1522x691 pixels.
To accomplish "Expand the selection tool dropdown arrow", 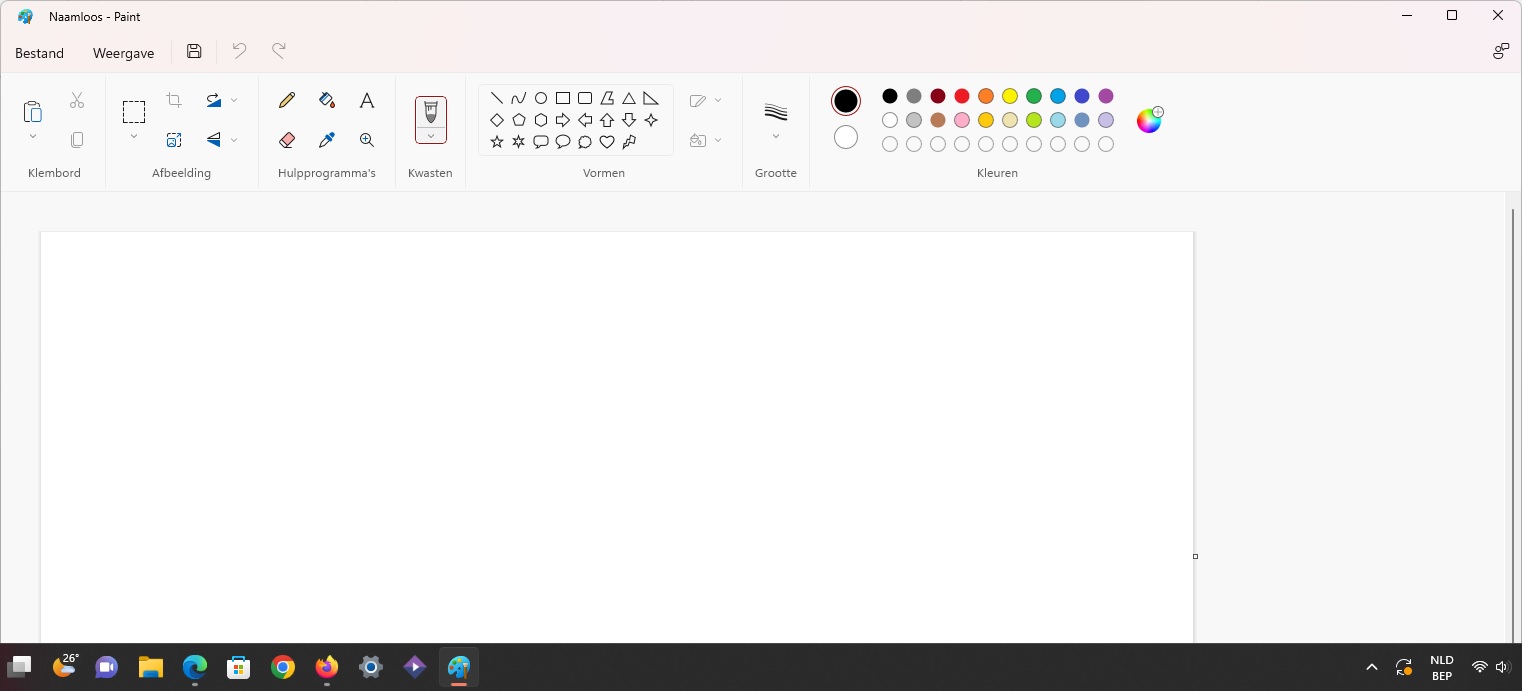I will tap(134, 137).
